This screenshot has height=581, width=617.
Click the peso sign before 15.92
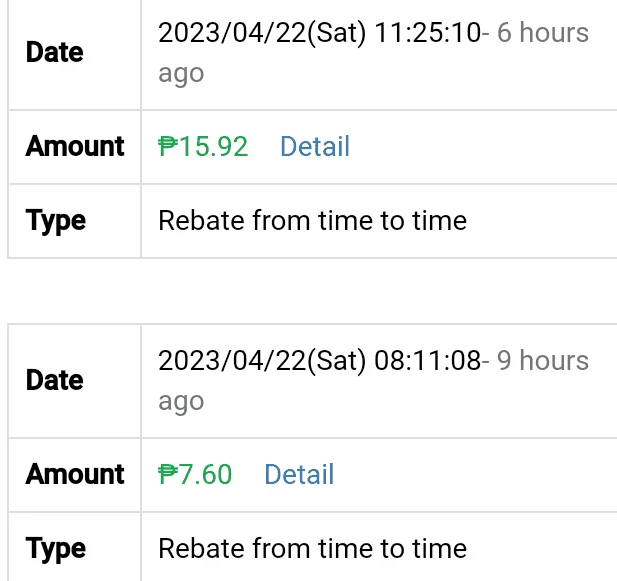[168, 146]
